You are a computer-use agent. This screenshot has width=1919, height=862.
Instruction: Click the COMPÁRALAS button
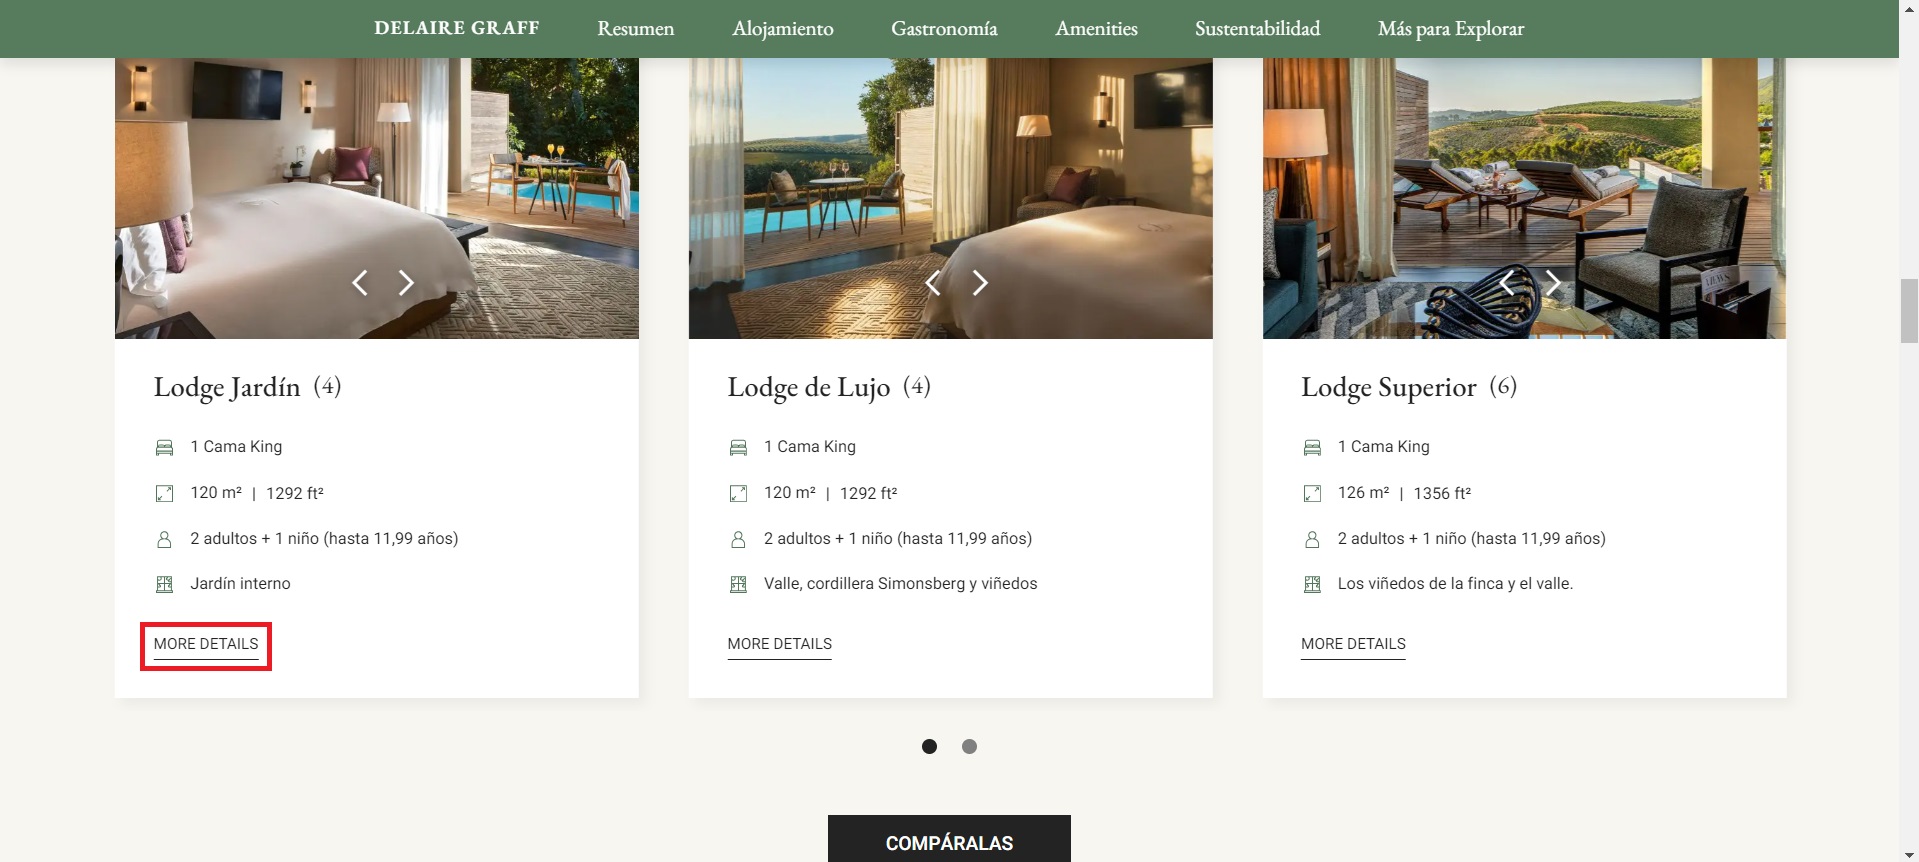pos(949,839)
